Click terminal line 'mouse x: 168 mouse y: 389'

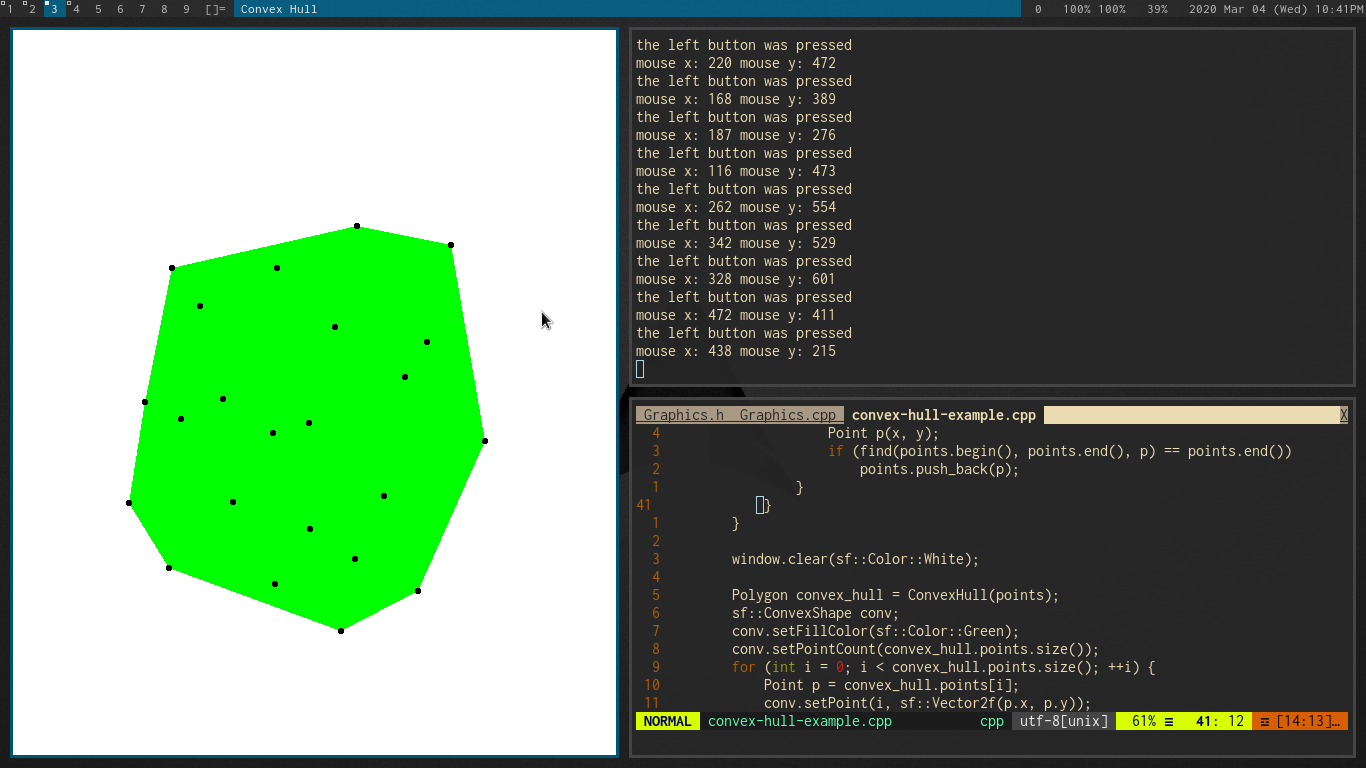click(x=736, y=99)
